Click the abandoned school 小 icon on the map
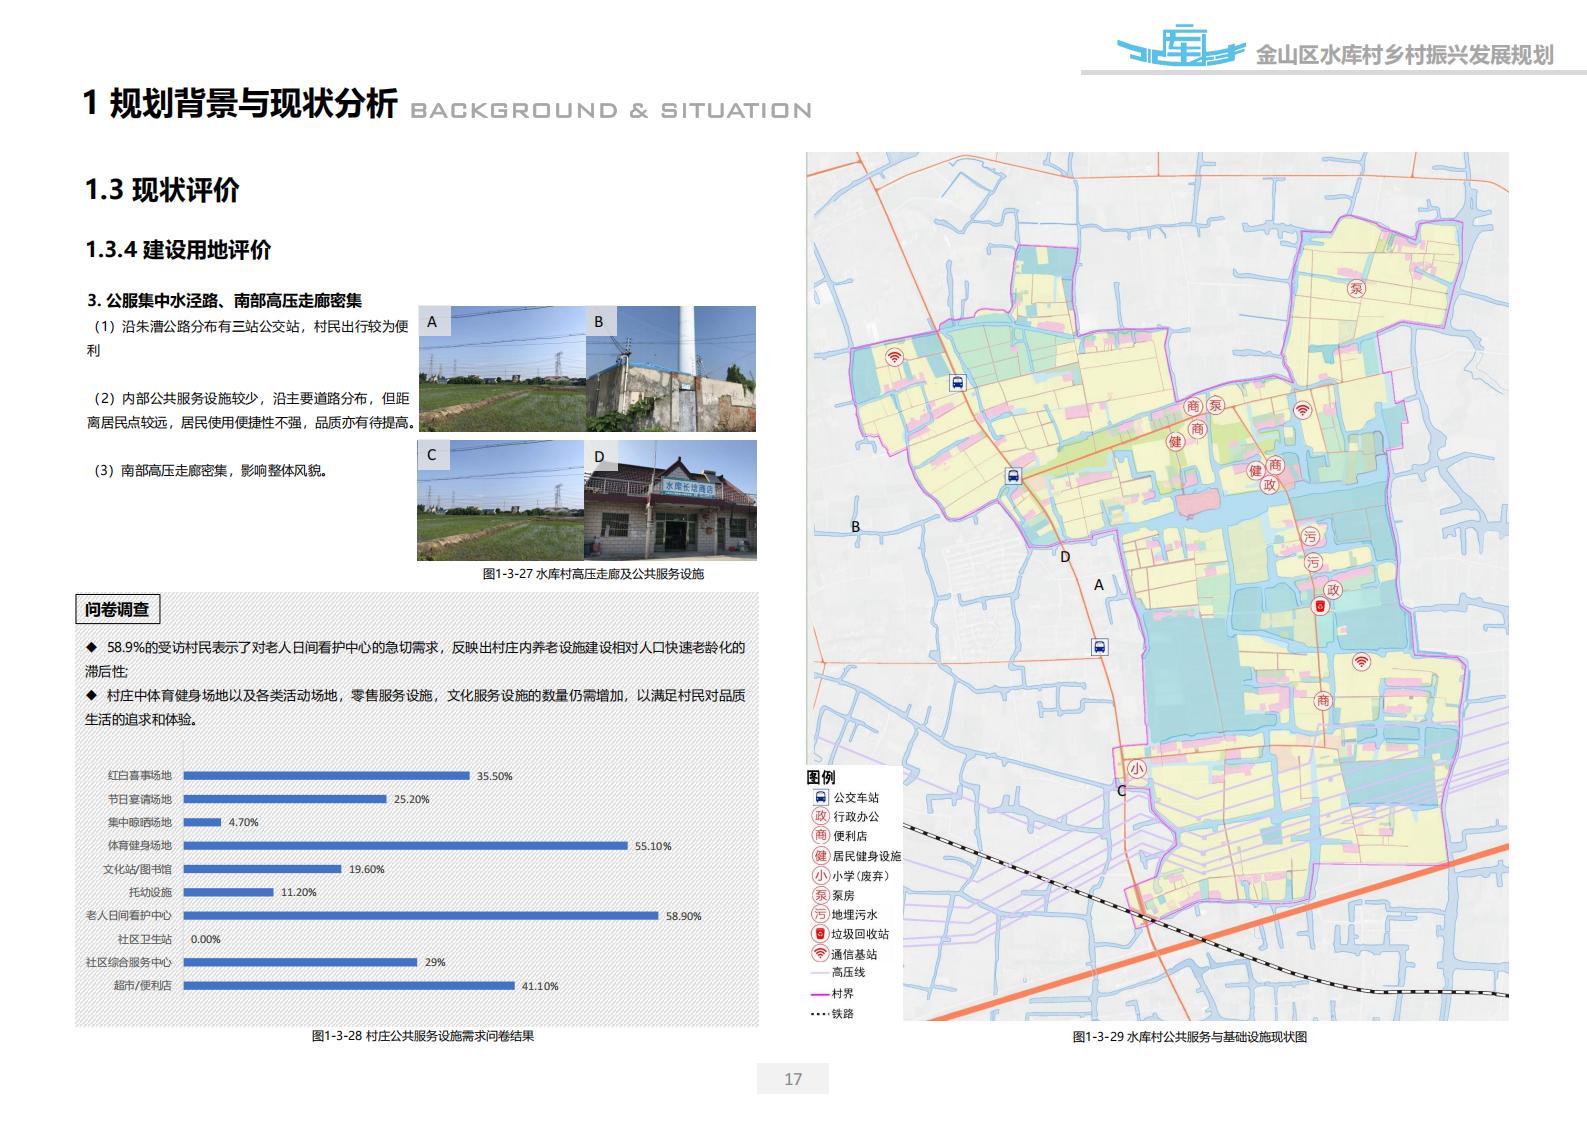 tap(1136, 769)
